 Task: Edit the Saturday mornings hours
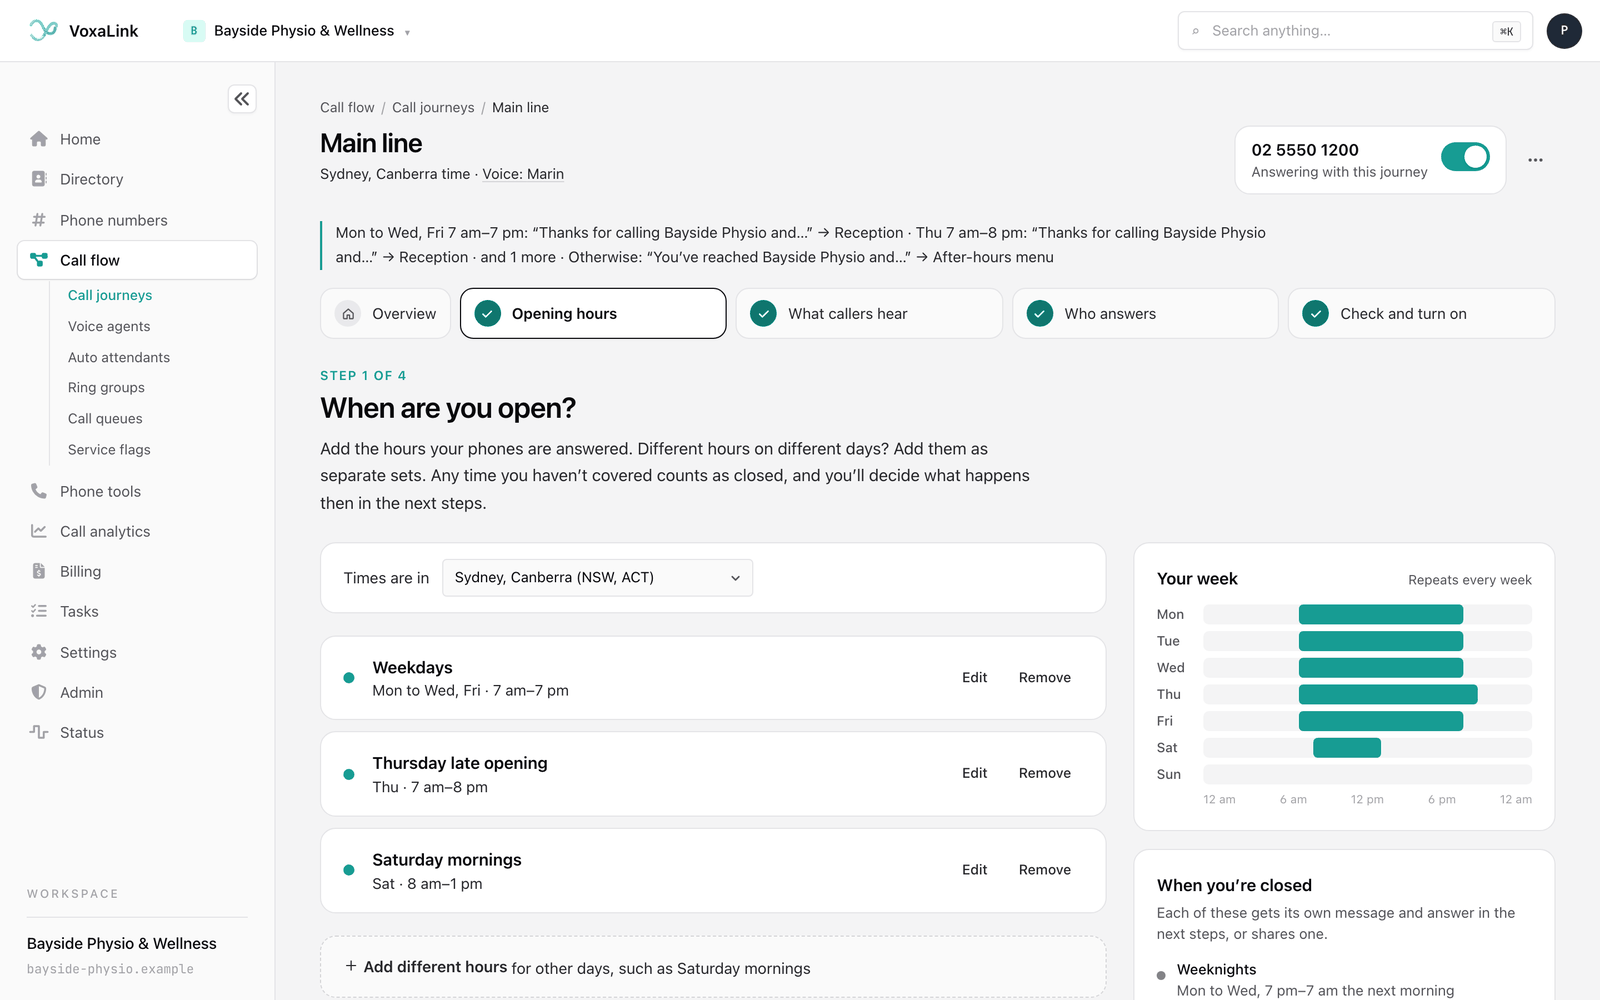[x=974, y=870]
